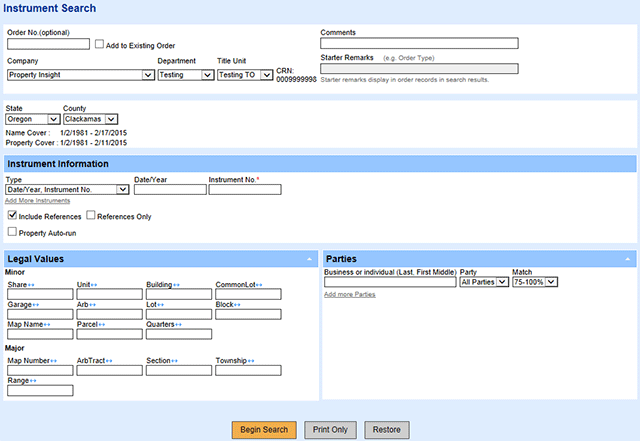Viewport: 640px width, 441px height.
Task: Tick the References Only checkbox
Action: [x=91, y=215]
